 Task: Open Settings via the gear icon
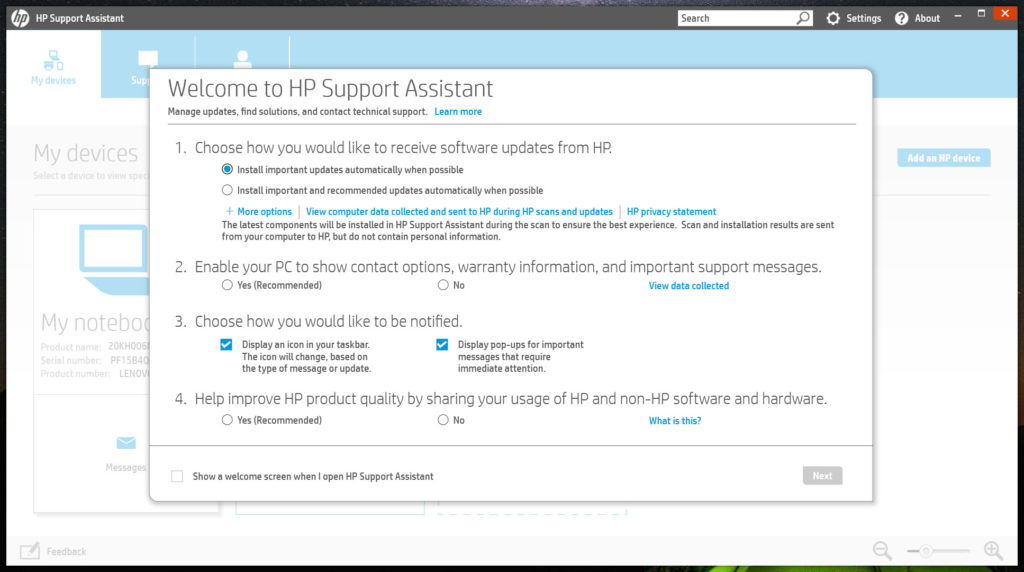833,18
